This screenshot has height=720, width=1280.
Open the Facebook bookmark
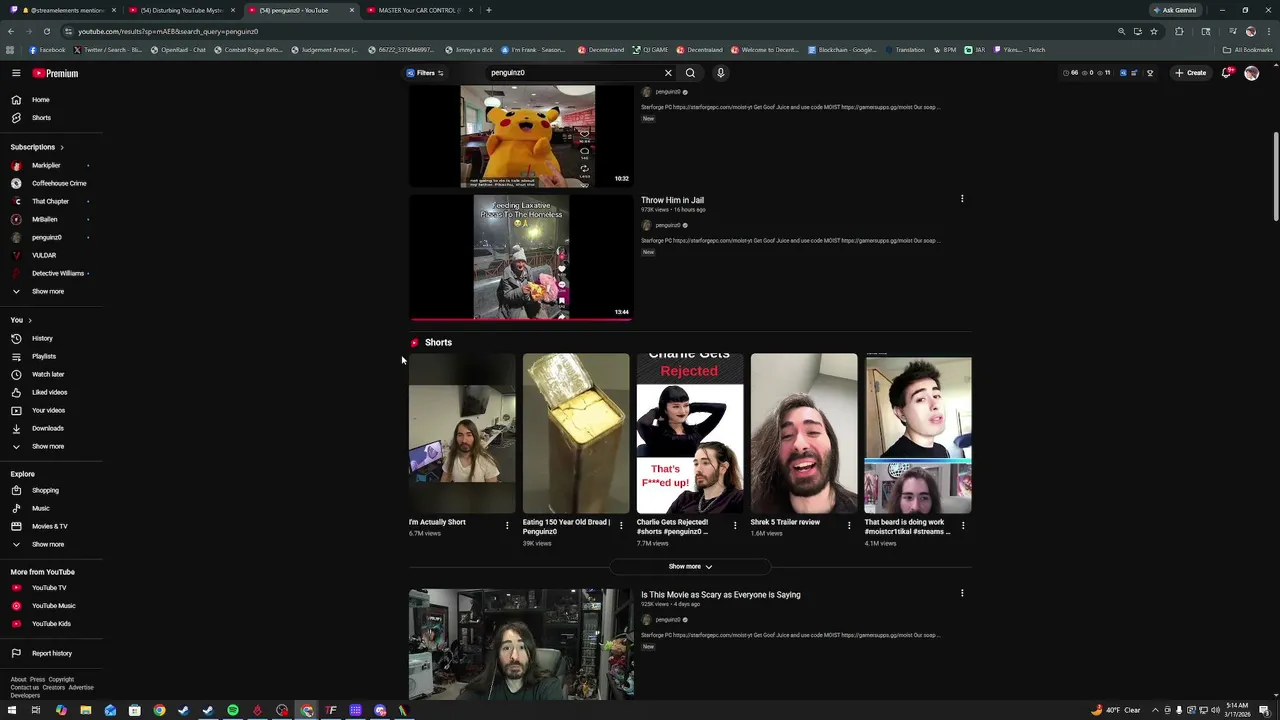coord(48,50)
